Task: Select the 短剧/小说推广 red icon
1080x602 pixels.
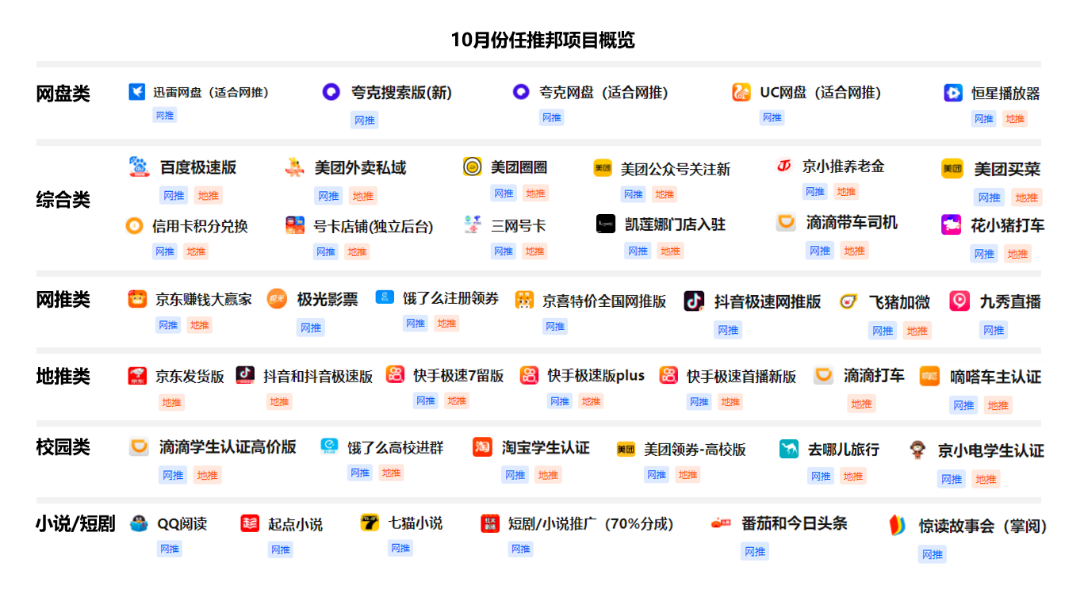Action: coord(490,523)
